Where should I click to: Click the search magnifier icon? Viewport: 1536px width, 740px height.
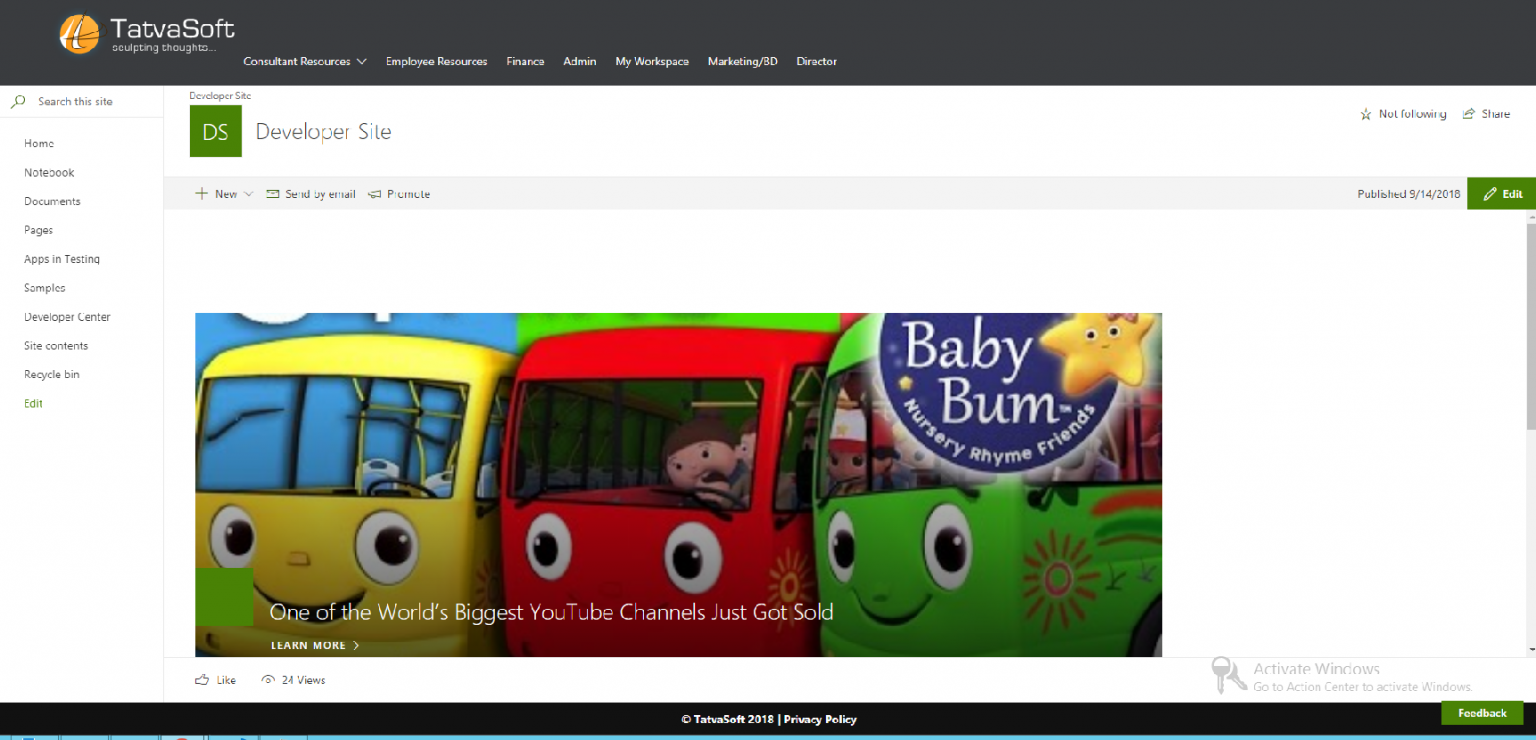pos(18,101)
